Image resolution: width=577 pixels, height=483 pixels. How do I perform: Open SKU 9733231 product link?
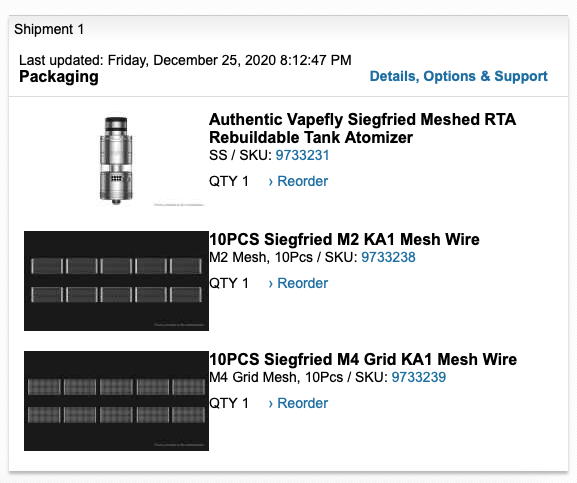(302, 155)
